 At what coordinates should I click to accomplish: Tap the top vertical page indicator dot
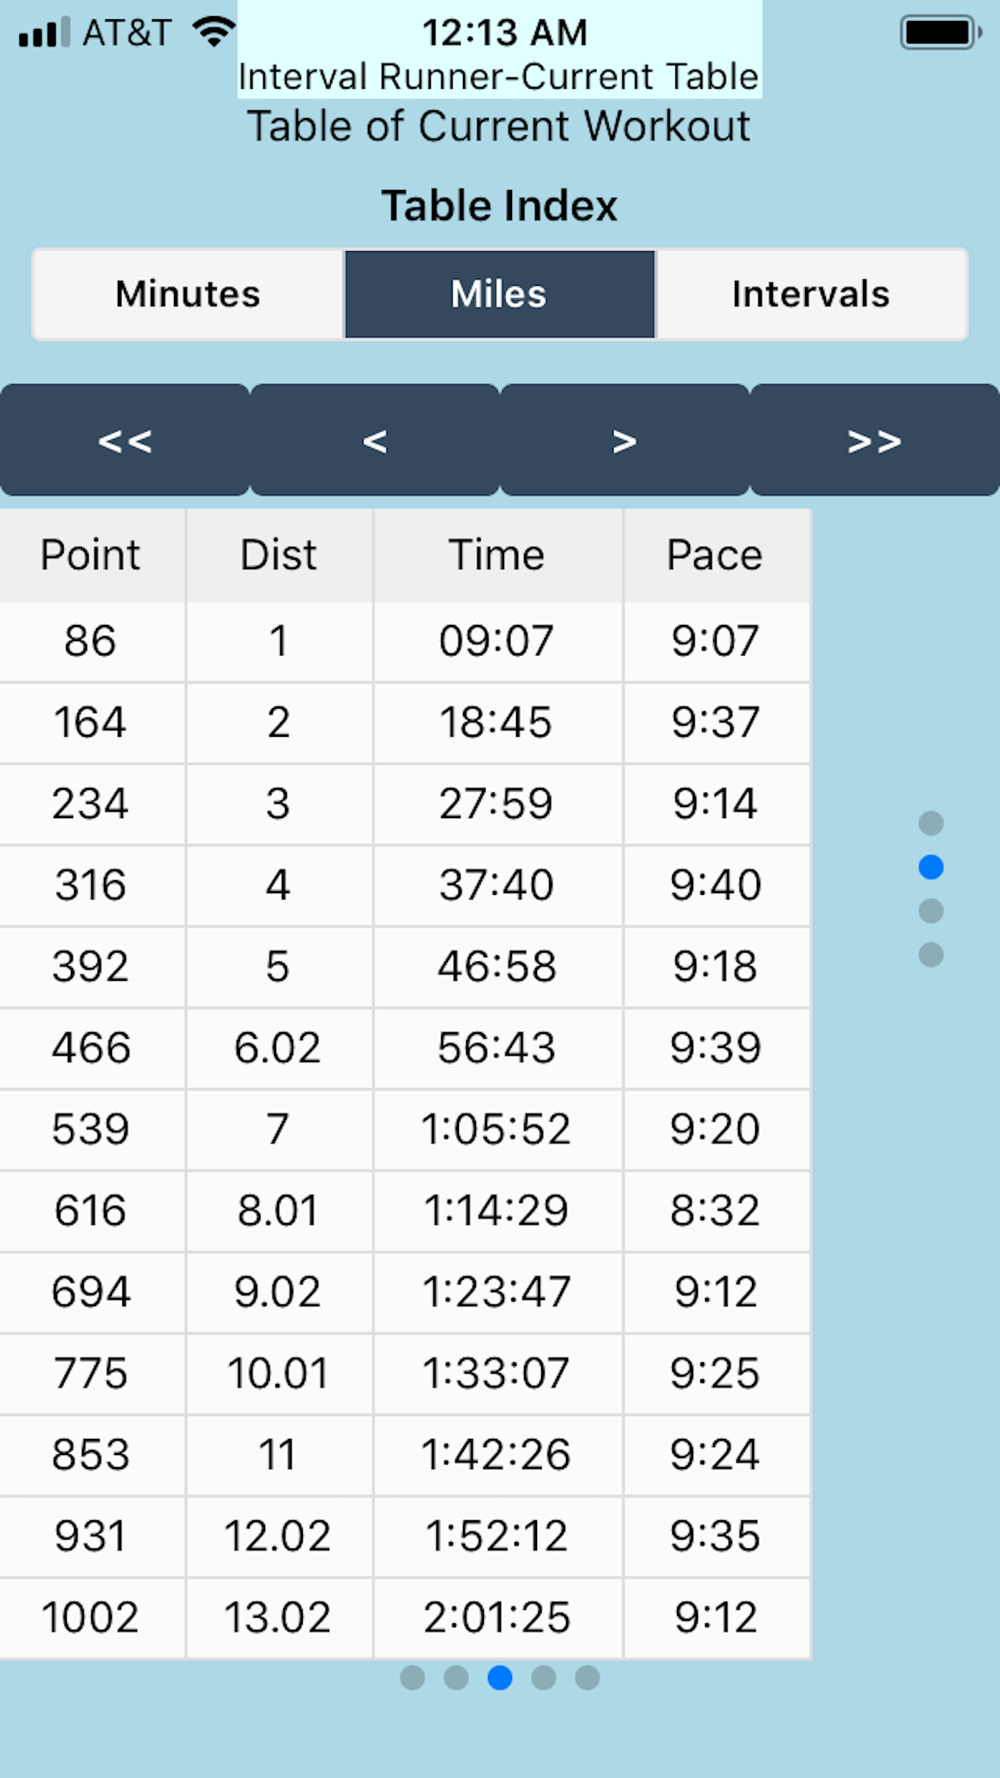click(x=931, y=823)
